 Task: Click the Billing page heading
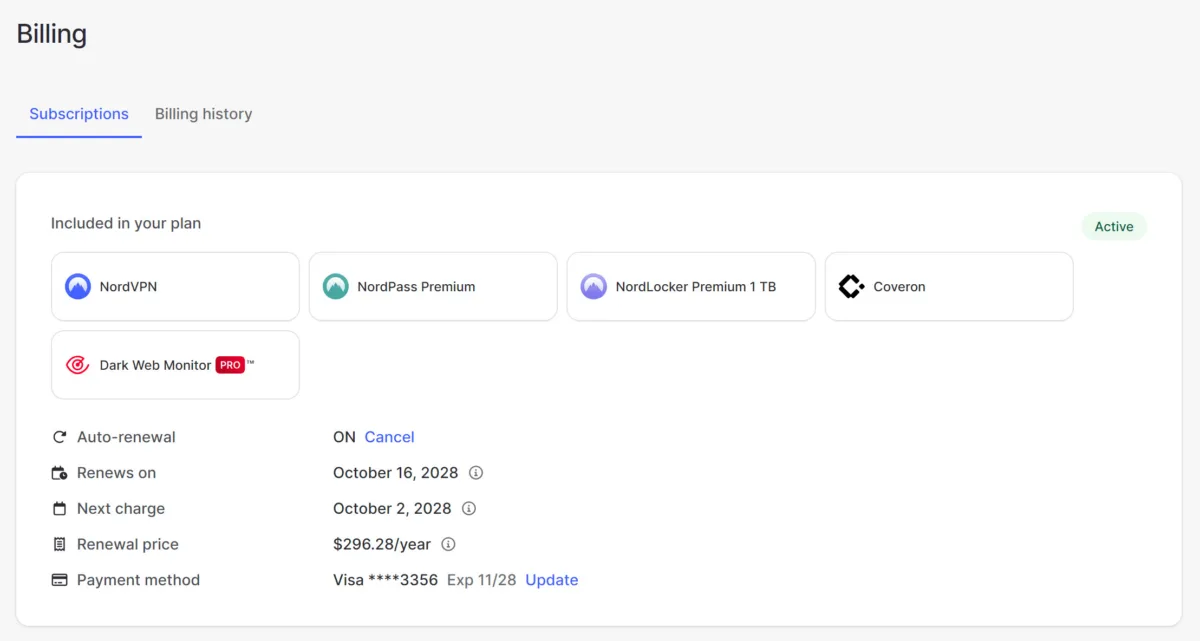52,34
